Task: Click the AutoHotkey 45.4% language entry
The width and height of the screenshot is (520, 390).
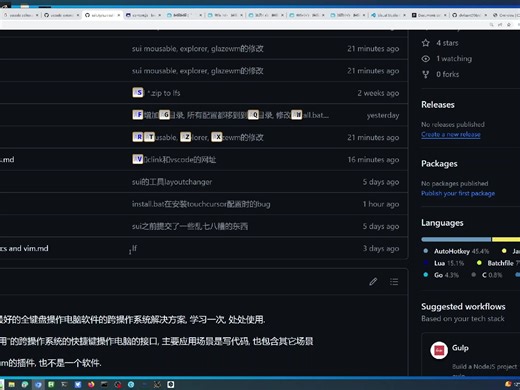Action: (456, 251)
